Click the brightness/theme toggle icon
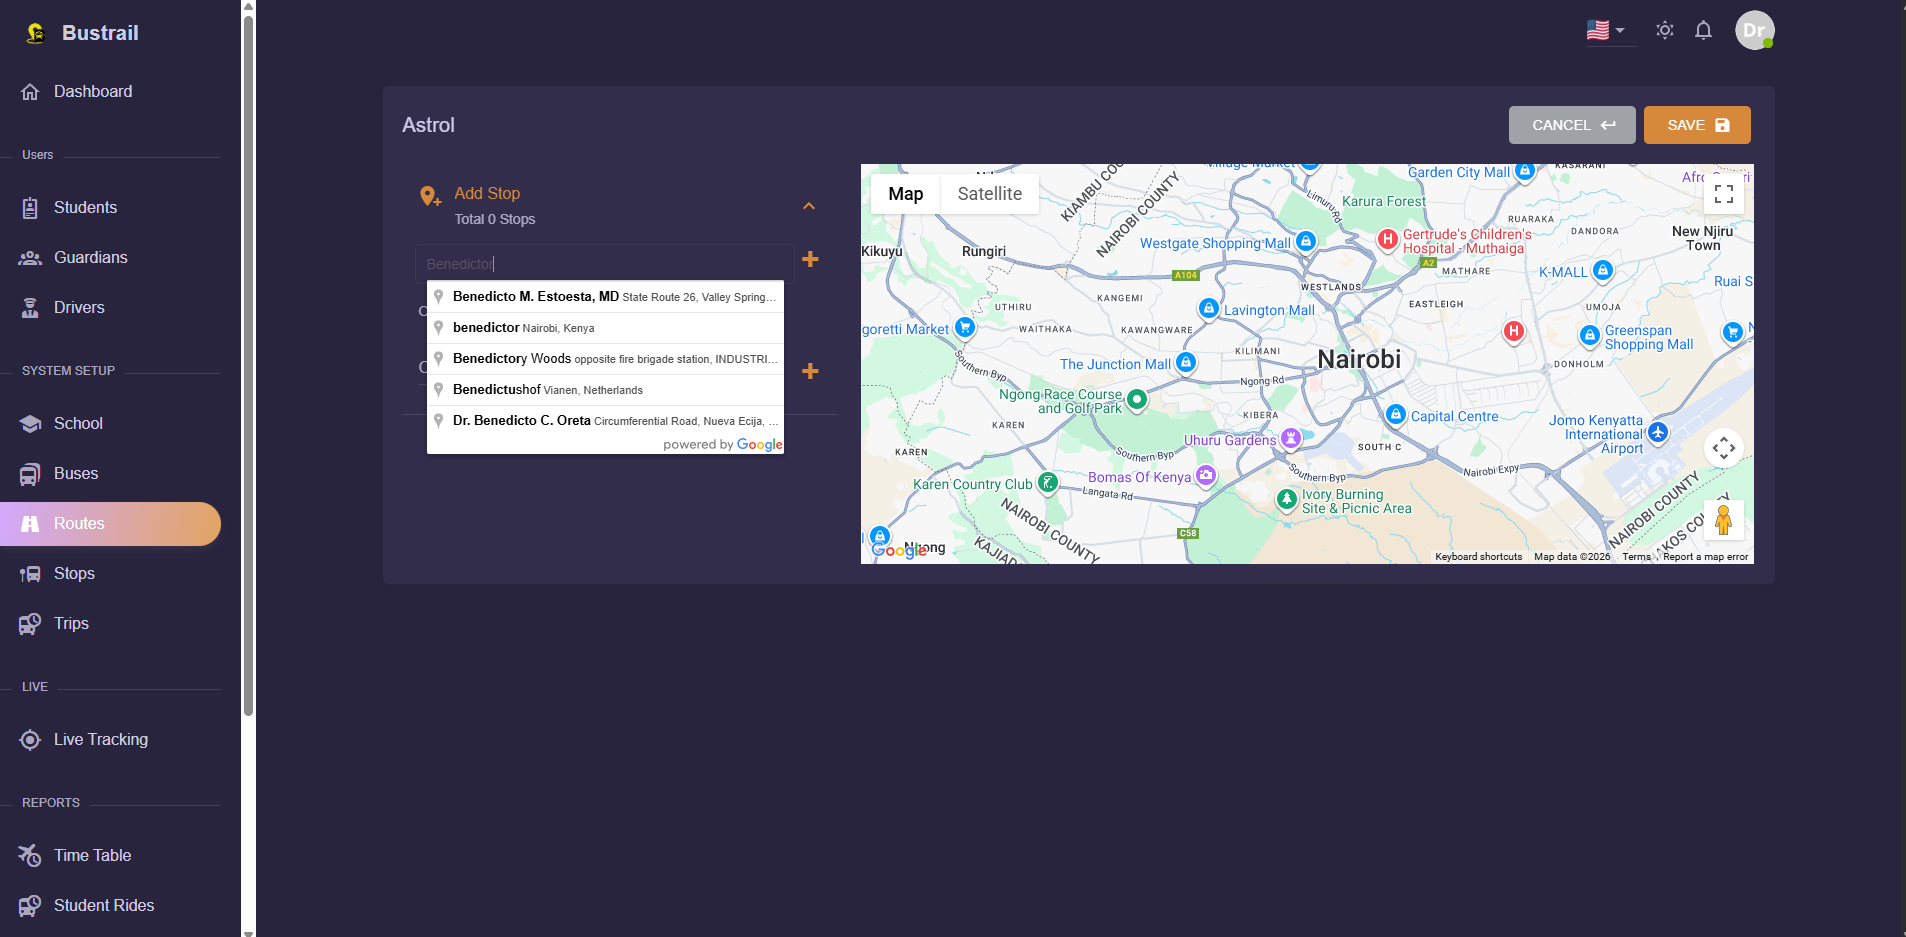 click(x=1664, y=30)
